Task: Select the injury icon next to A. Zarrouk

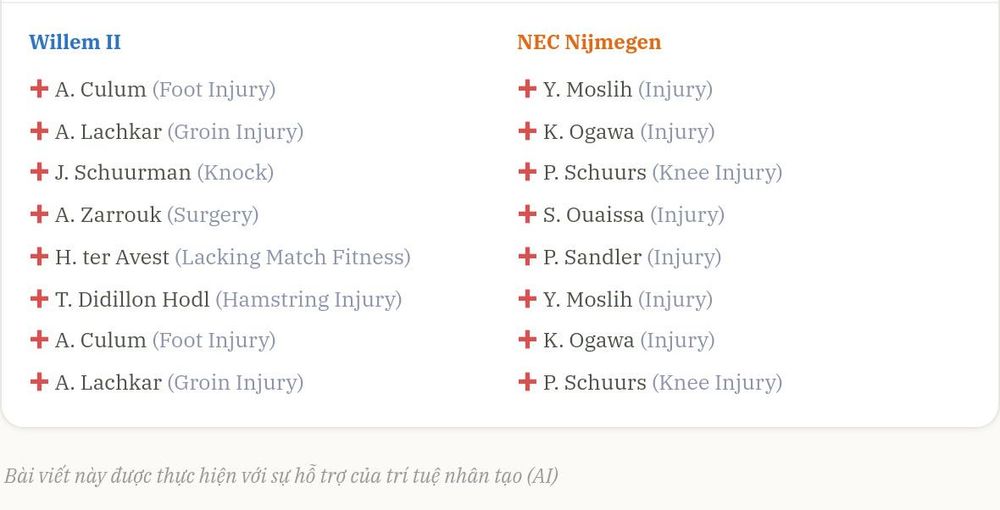Action: (x=39, y=214)
